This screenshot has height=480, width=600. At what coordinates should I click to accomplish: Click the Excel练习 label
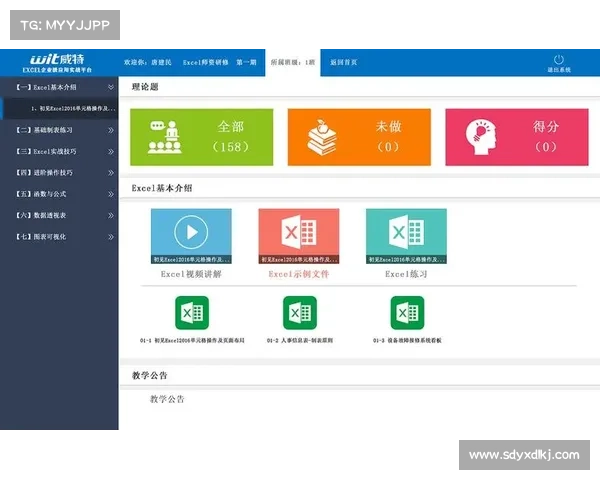click(x=406, y=274)
